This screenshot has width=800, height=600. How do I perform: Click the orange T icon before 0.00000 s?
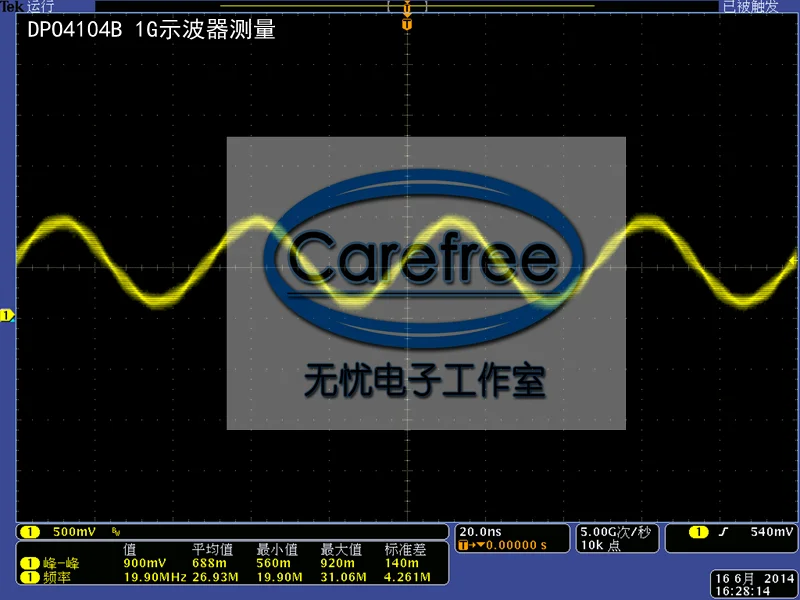click(x=463, y=545)
